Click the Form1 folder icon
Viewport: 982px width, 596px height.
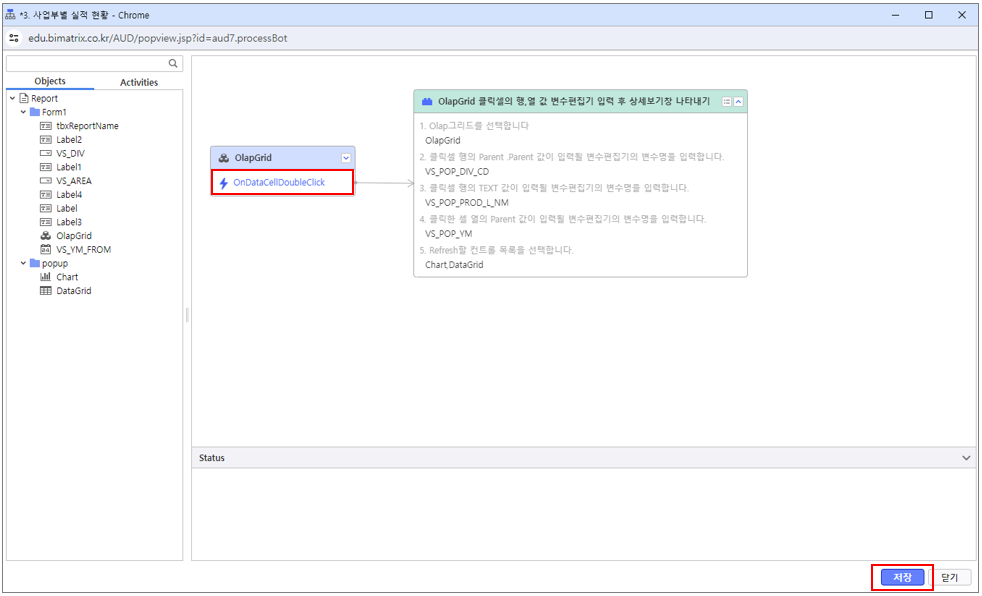34,112
